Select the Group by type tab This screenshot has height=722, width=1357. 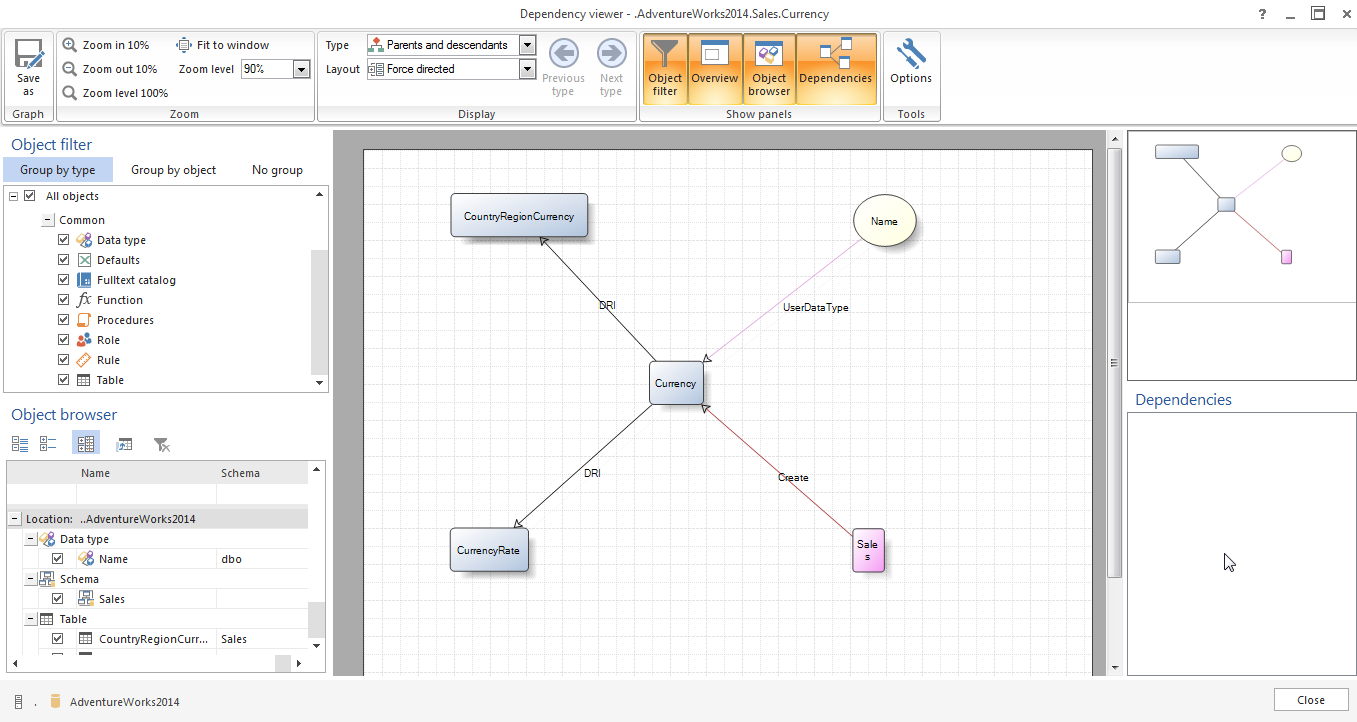tap(58, 170)
